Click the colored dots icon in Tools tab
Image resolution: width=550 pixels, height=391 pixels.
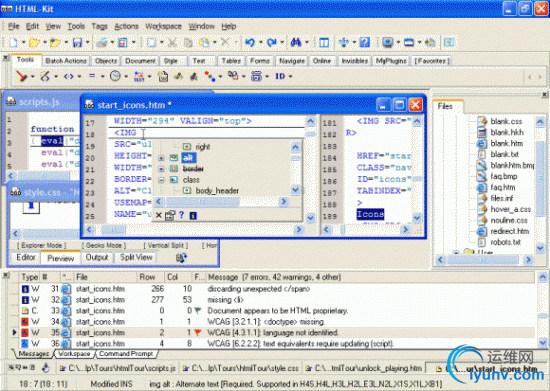point(210,76)
